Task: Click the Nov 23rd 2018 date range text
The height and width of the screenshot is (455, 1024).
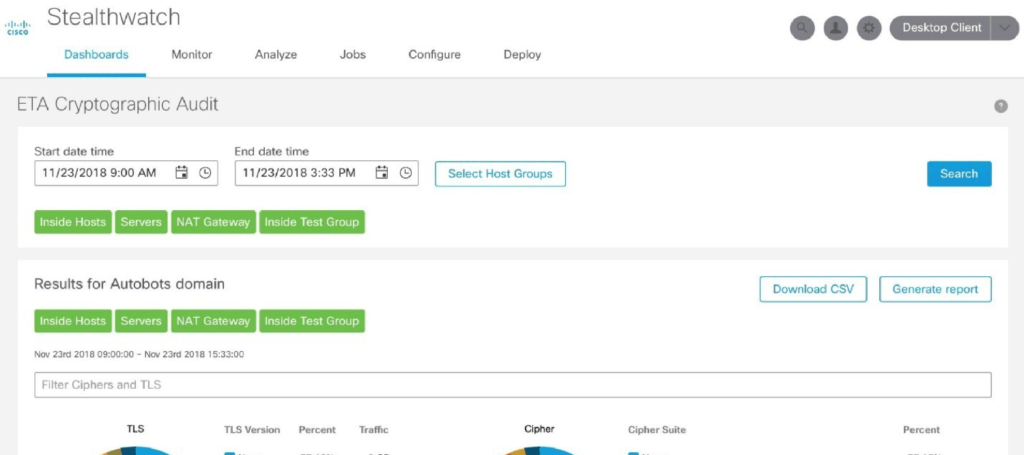Action: [139, 354]
